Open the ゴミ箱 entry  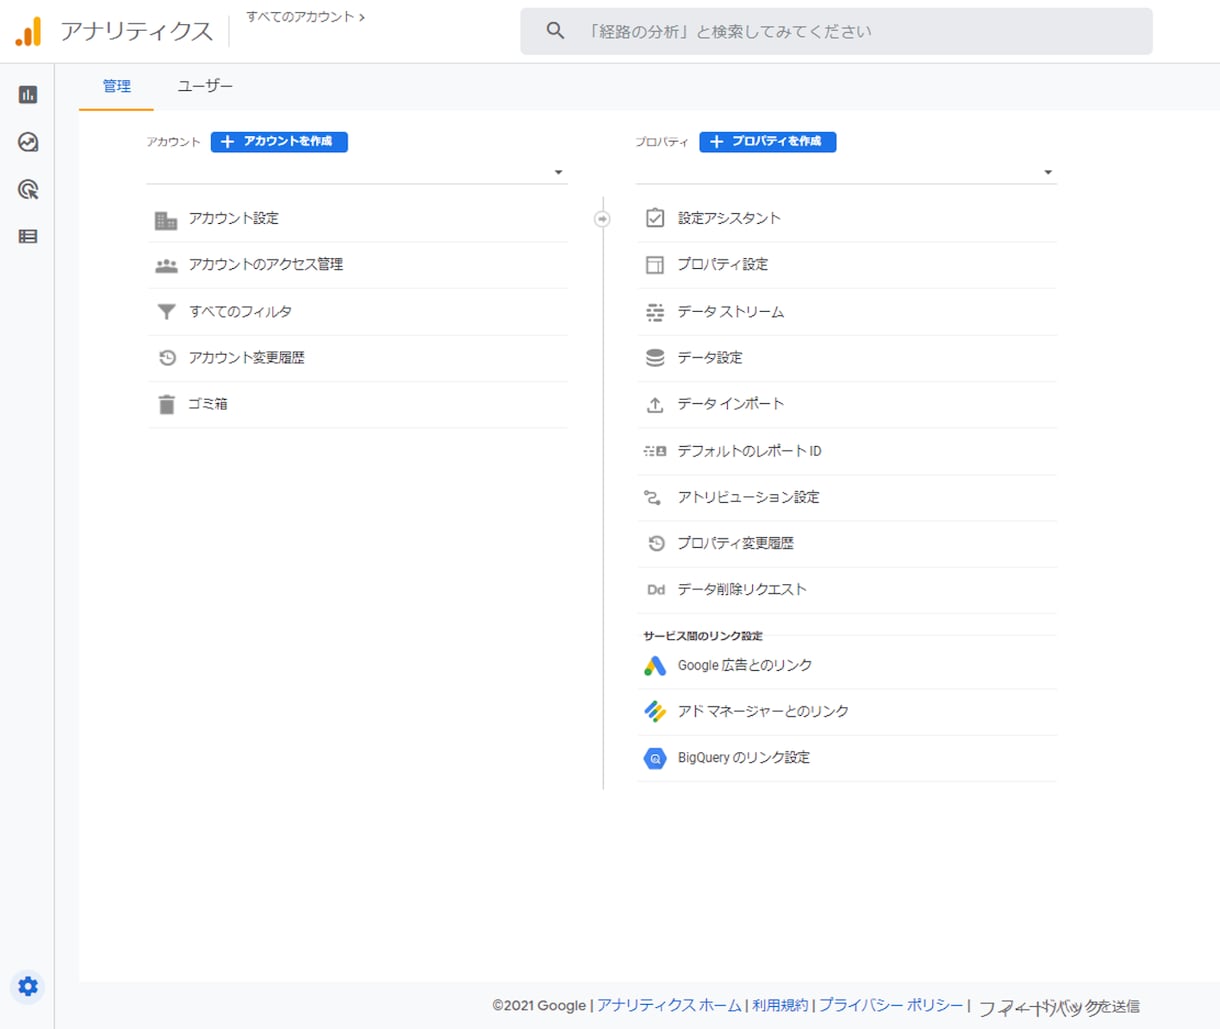tap(357, 404)
